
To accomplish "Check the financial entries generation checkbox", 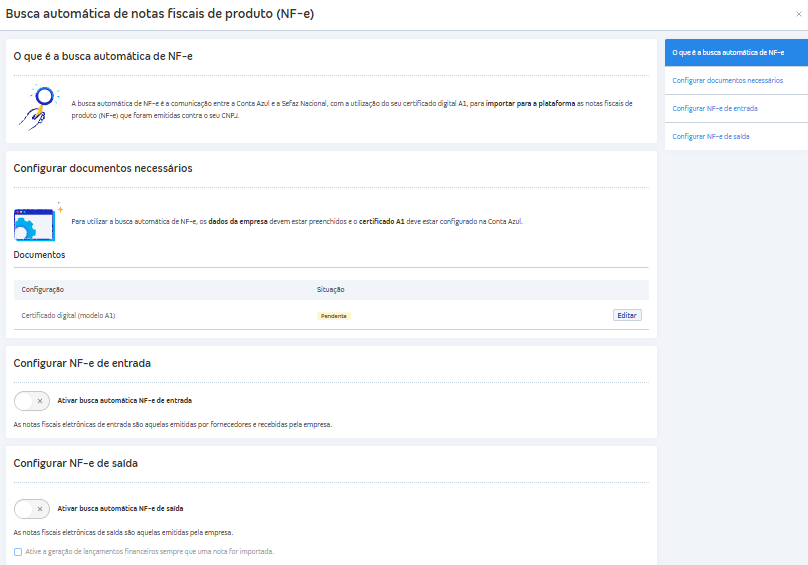I will pos(18,552).
